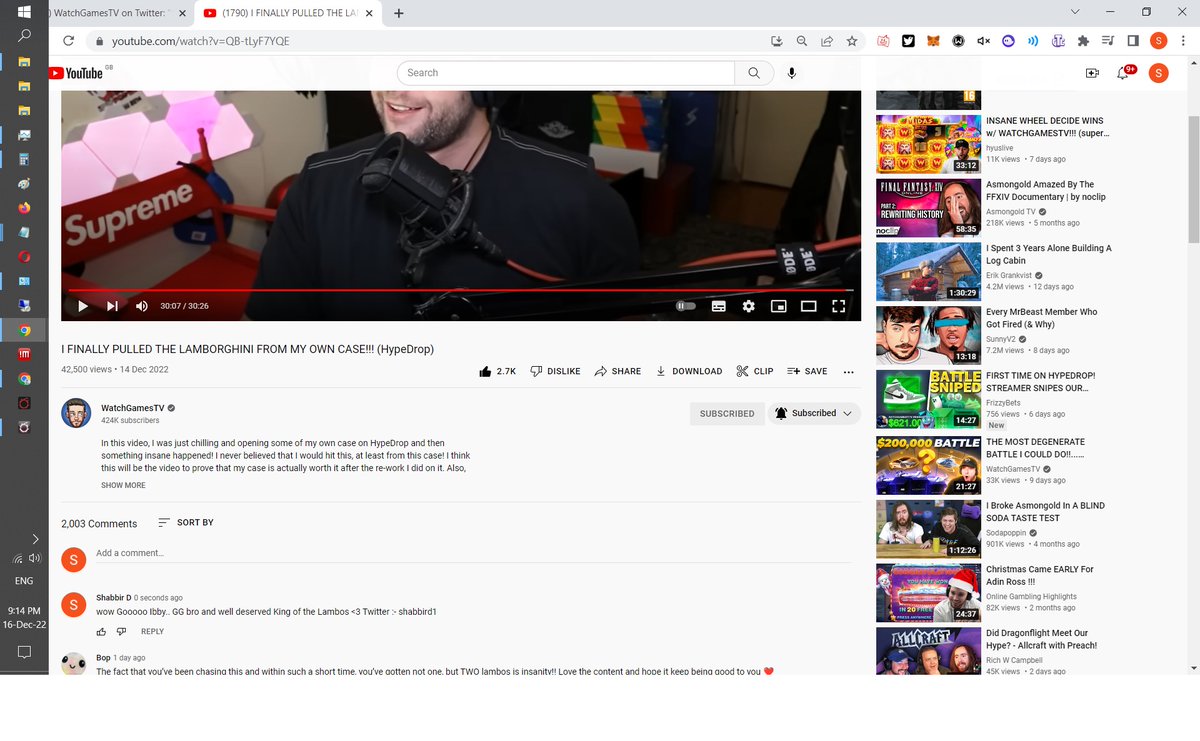Launch Firefox from the taskbar
The width and height of the screenshot is (1200, 741).
pyautogui.click(x=24, y=208)
